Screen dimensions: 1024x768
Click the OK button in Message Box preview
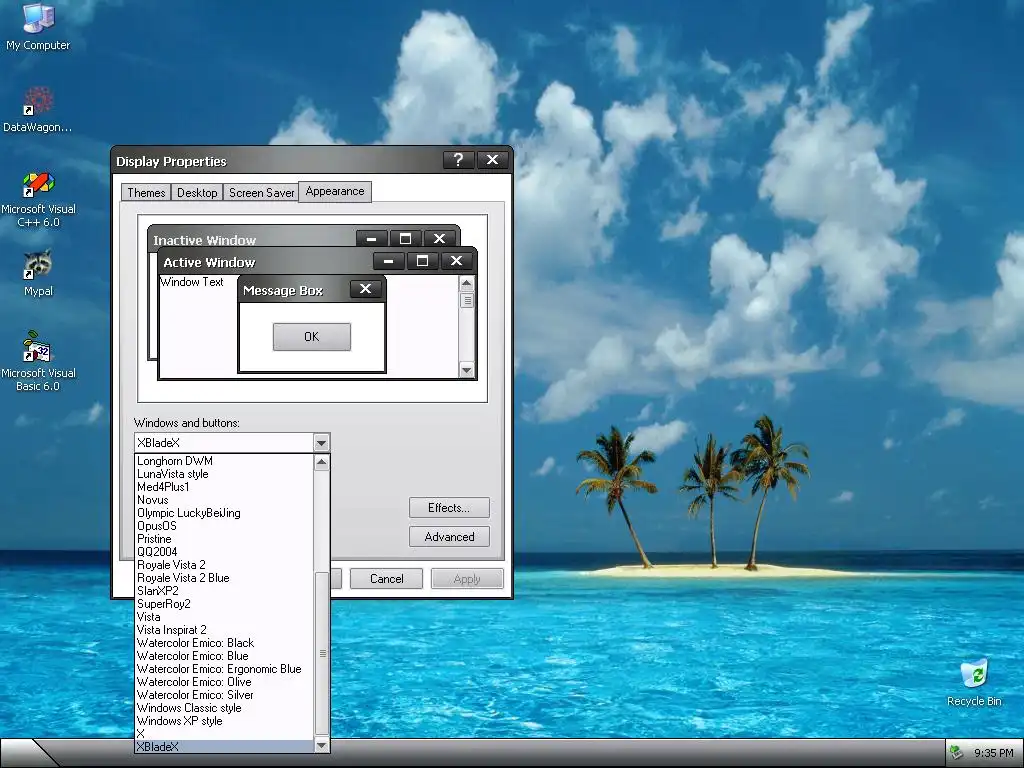312,336
